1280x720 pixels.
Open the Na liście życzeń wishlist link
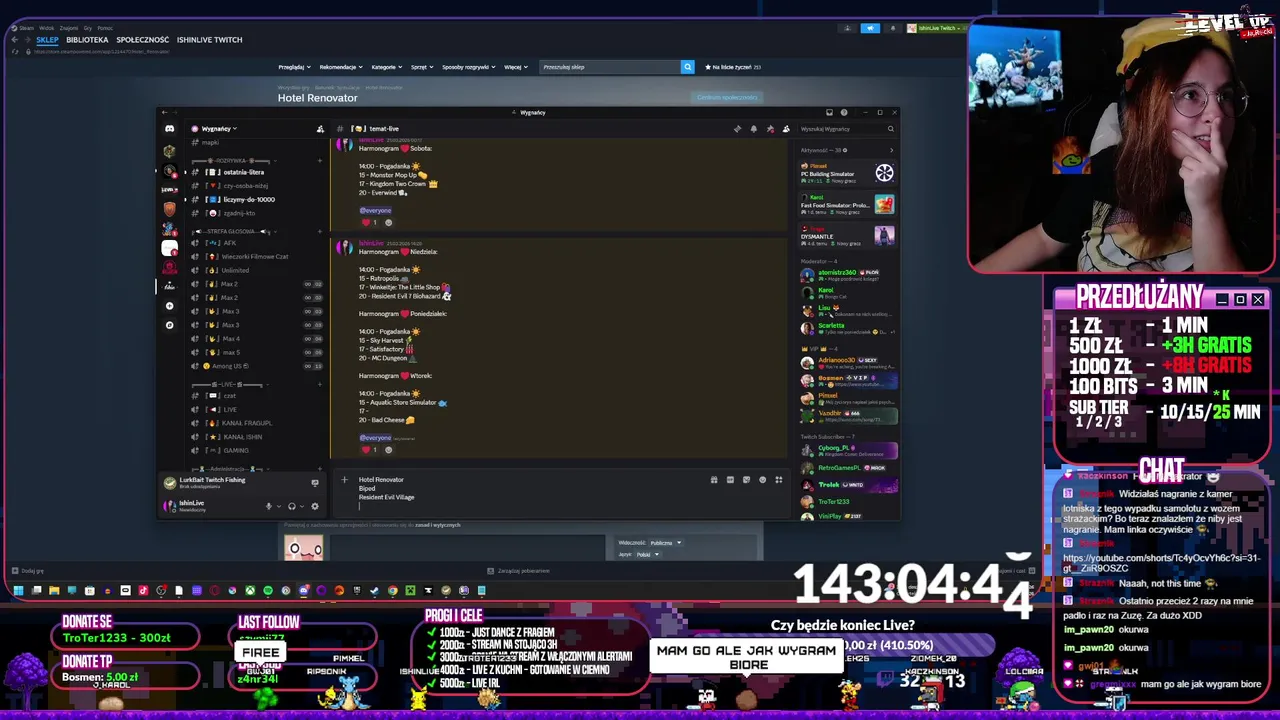[x=733, y=67]
